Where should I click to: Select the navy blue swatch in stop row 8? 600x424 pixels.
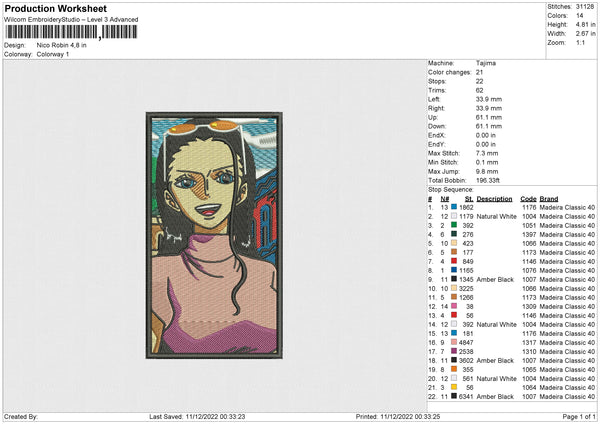coord(454,270)
